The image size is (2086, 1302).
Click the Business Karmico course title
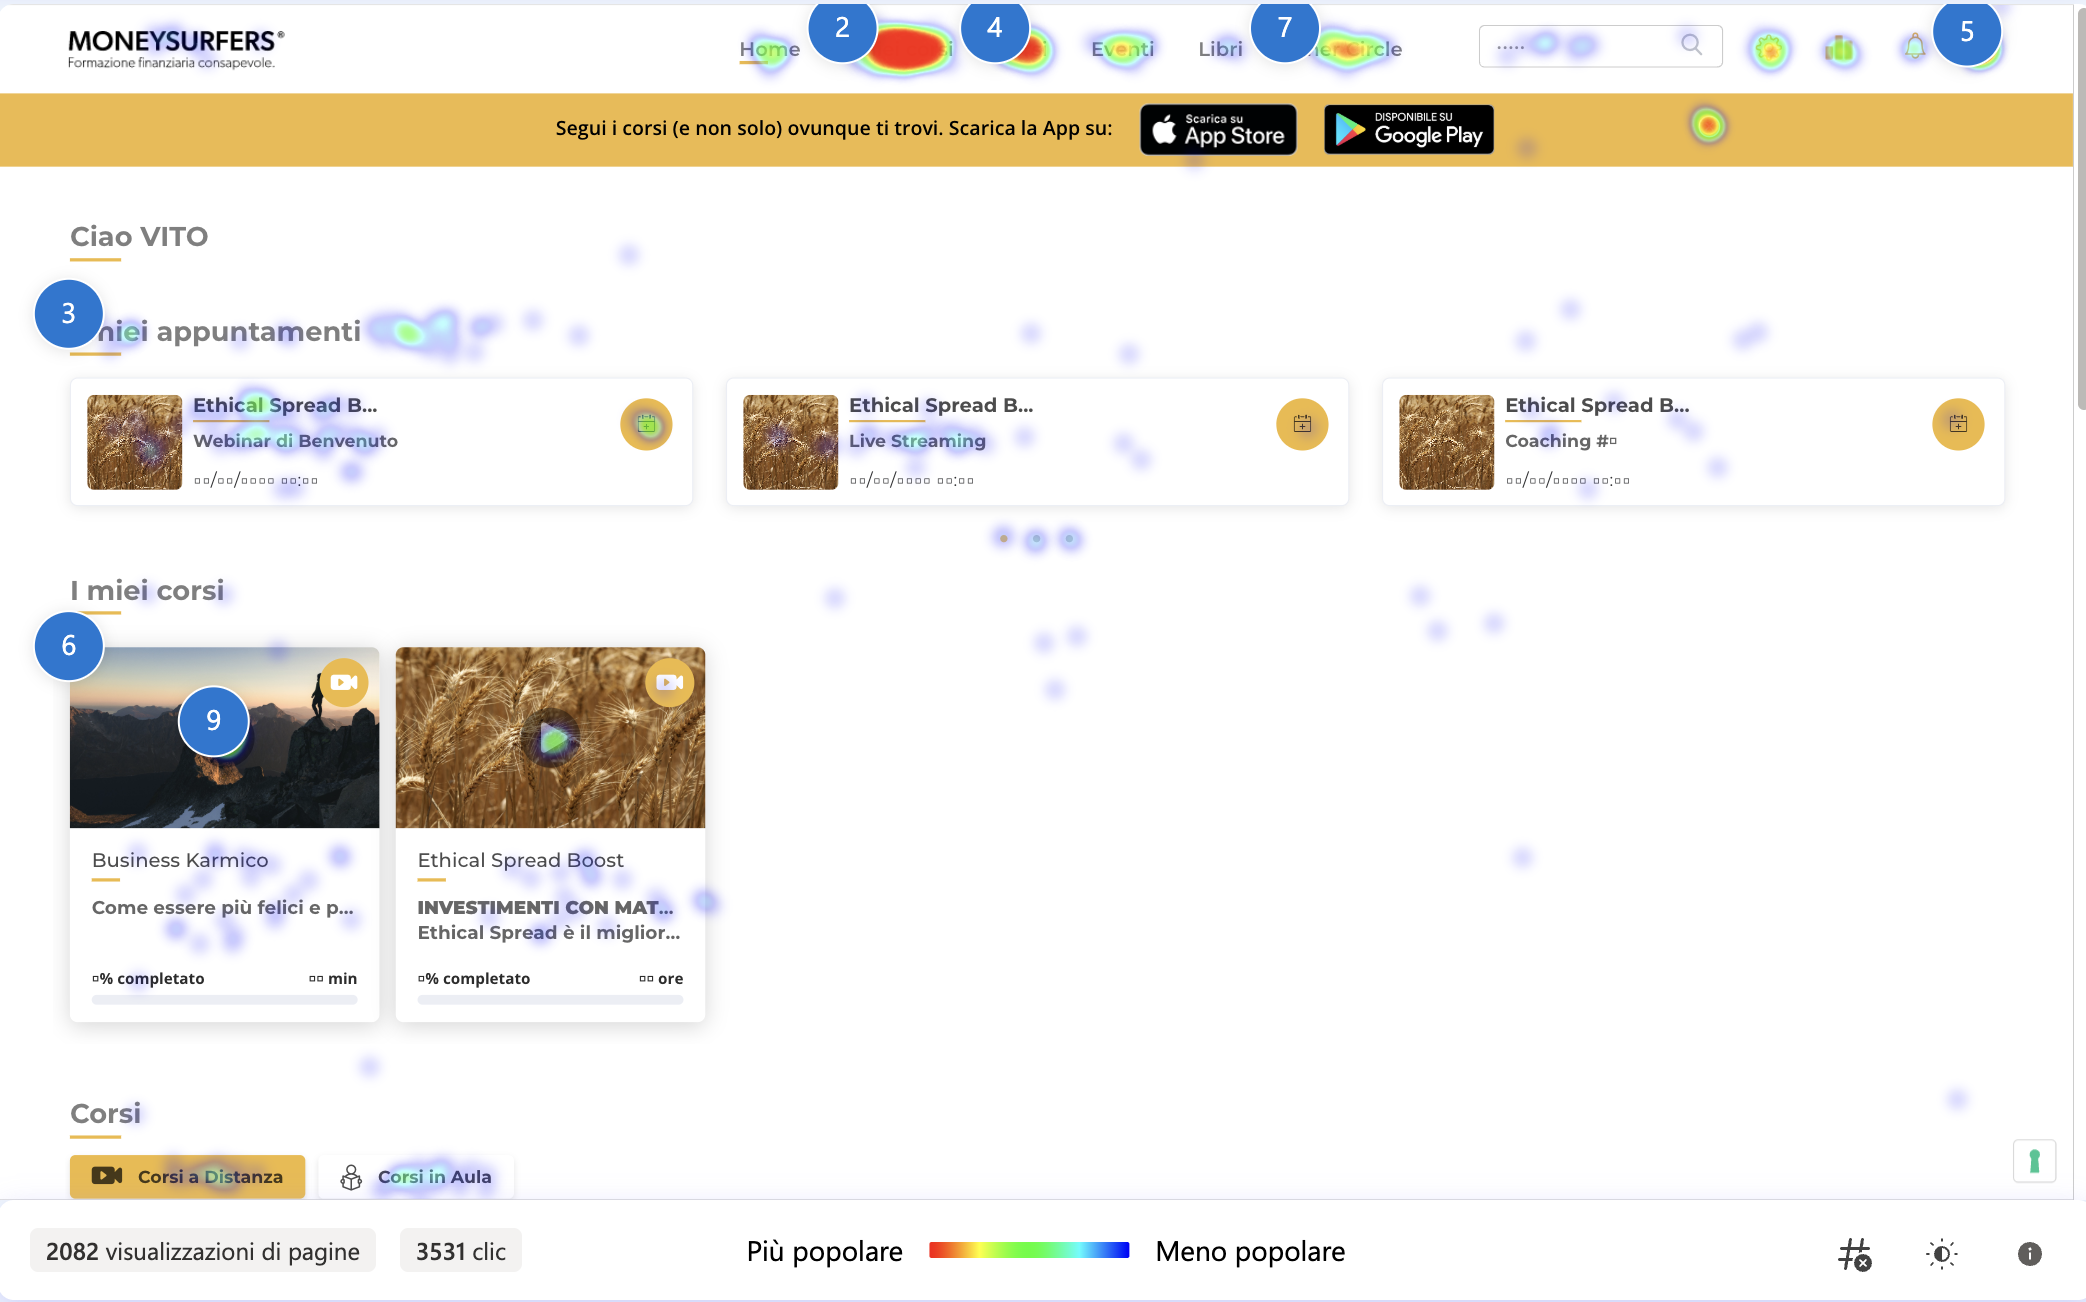pyautogui.click(x=180, y=860)
